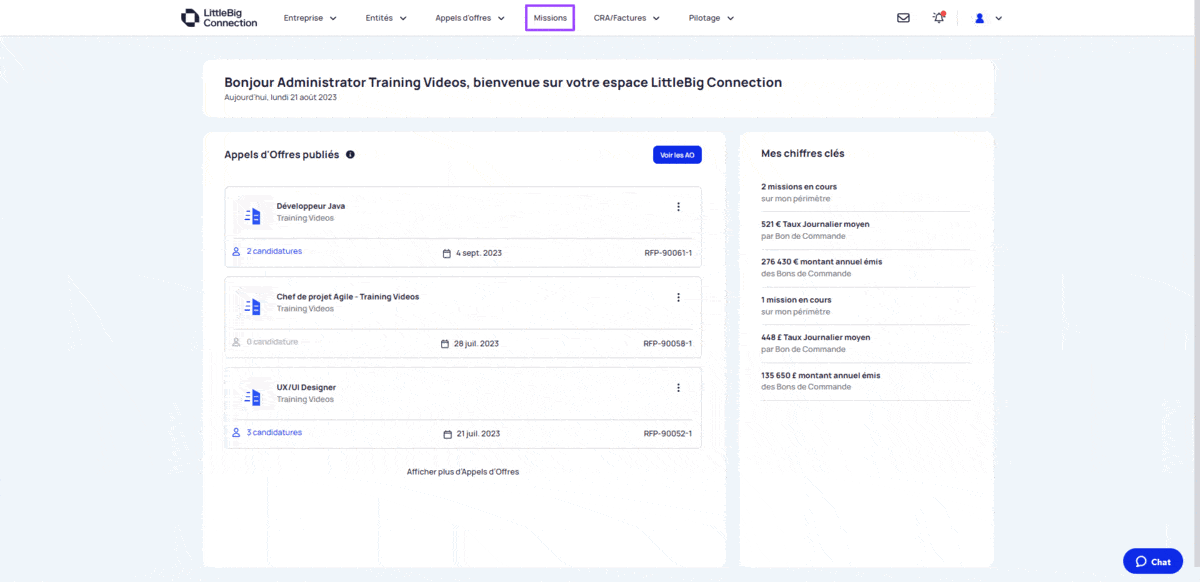Click the 2 missions en cours figure

point(799,187)
